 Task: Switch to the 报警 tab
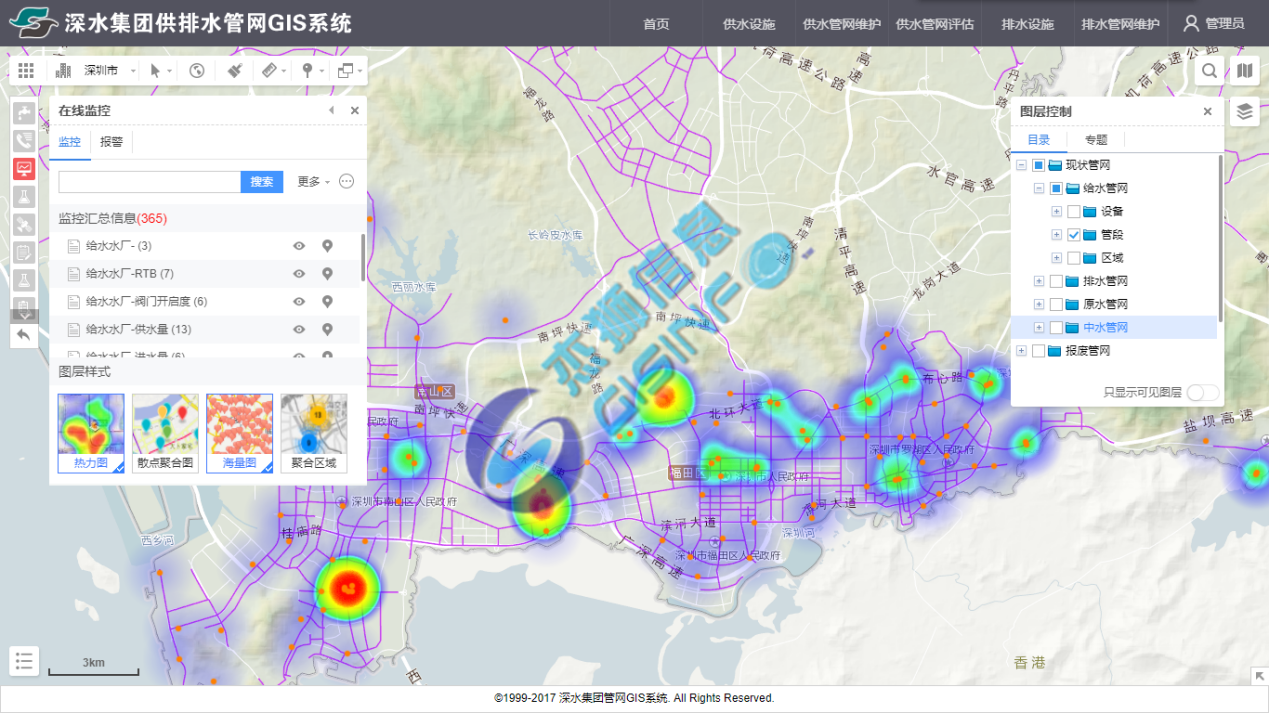click(x=111, y=142)
